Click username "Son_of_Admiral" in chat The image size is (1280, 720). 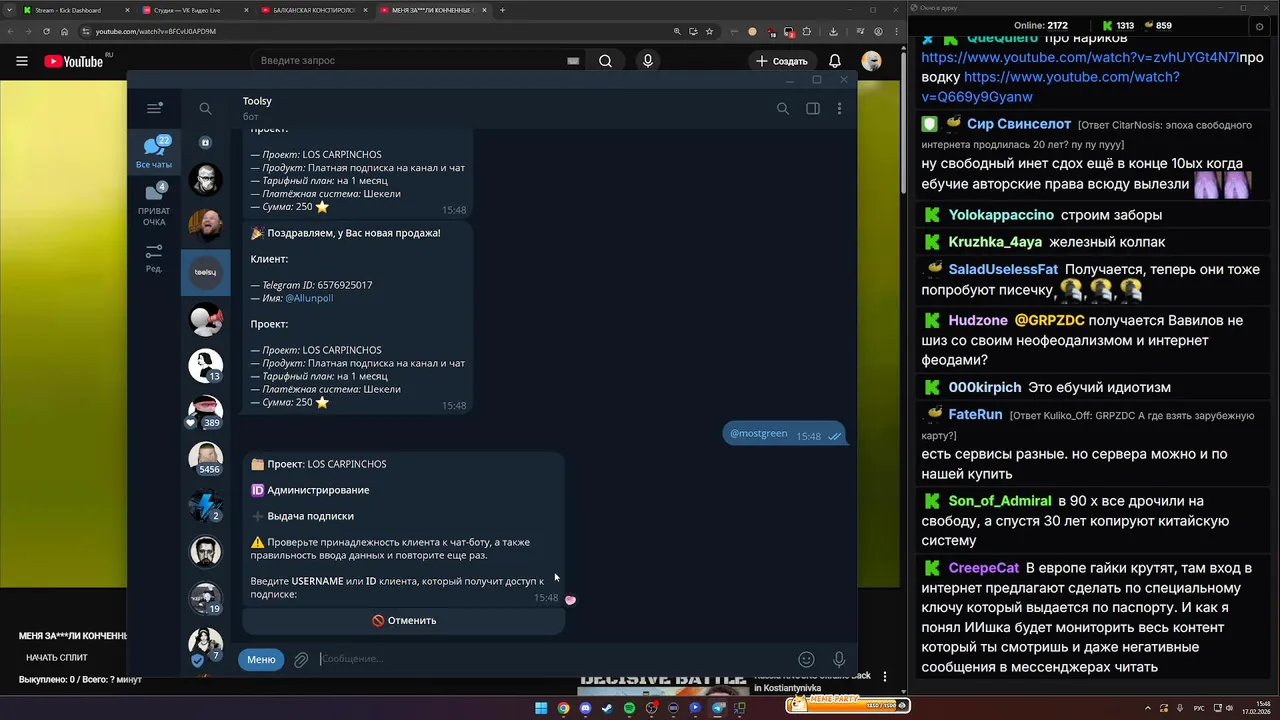click(x=1000, y=501)
